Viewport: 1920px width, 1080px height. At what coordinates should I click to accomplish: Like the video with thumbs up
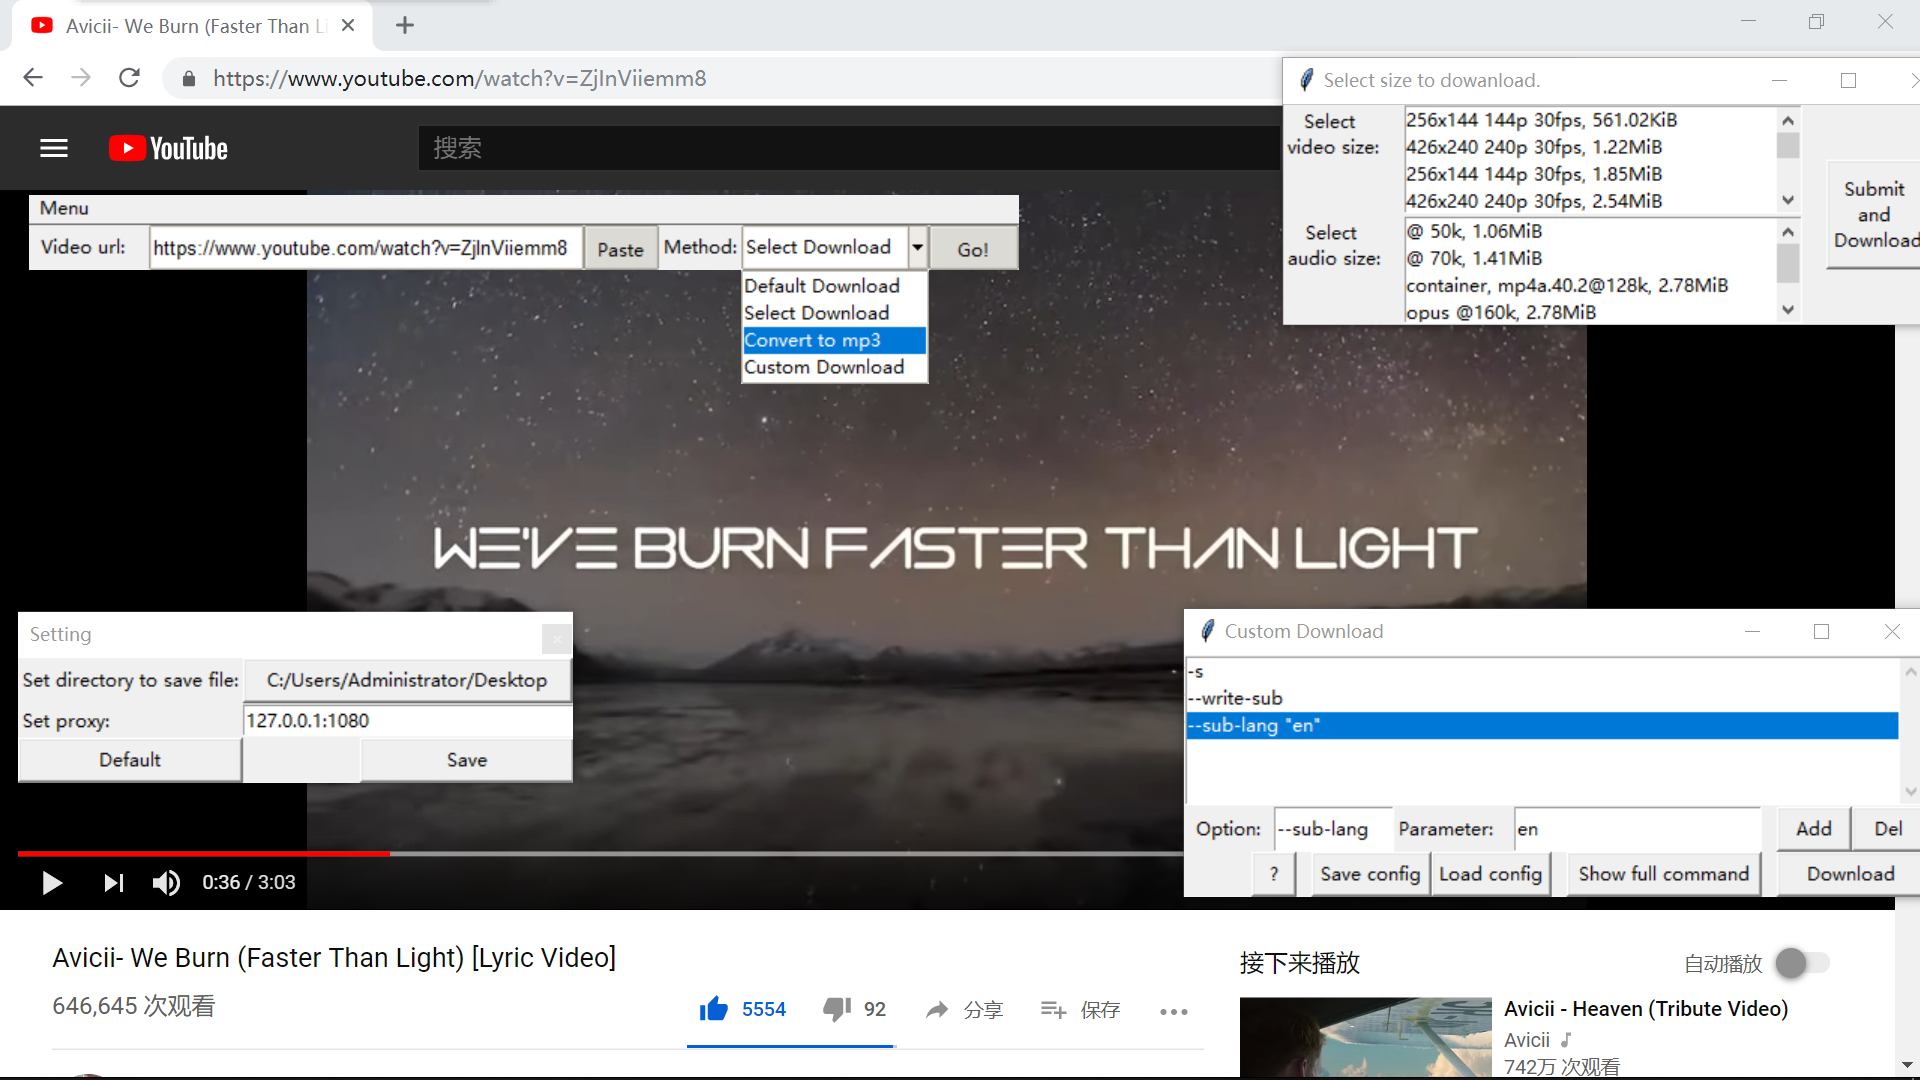714,1009
